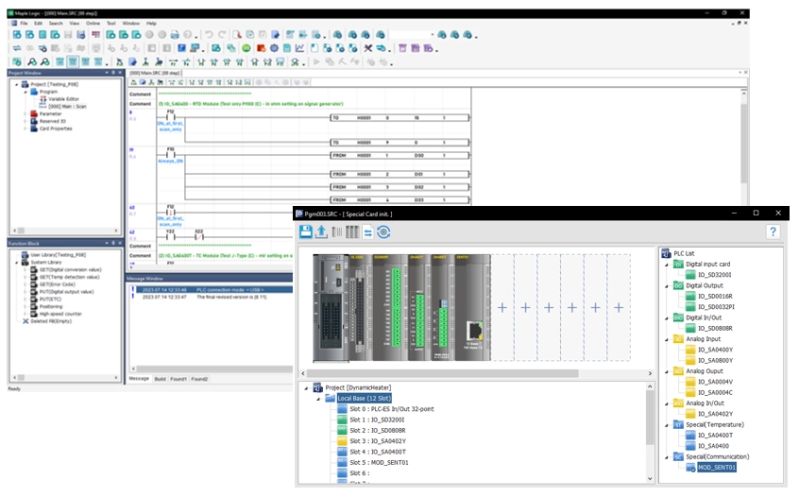
Task: Open the Help menu
Action: tap(151, 23)
